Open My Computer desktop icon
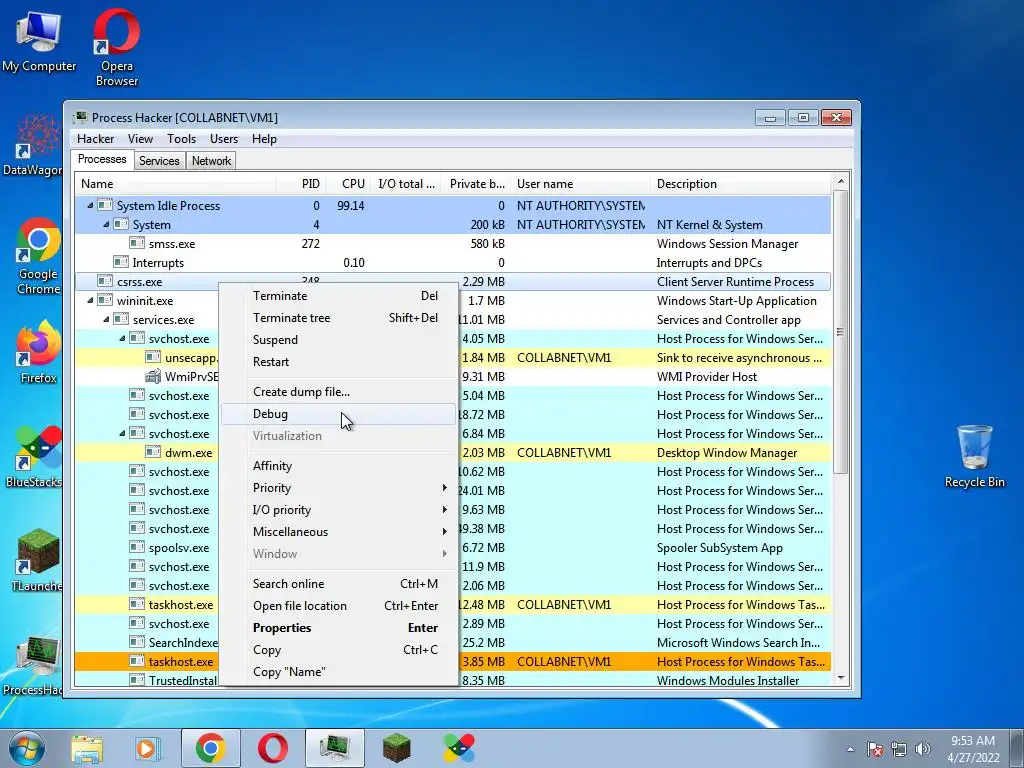This screenshot has height=768, width=1024. tap(39, 40)
